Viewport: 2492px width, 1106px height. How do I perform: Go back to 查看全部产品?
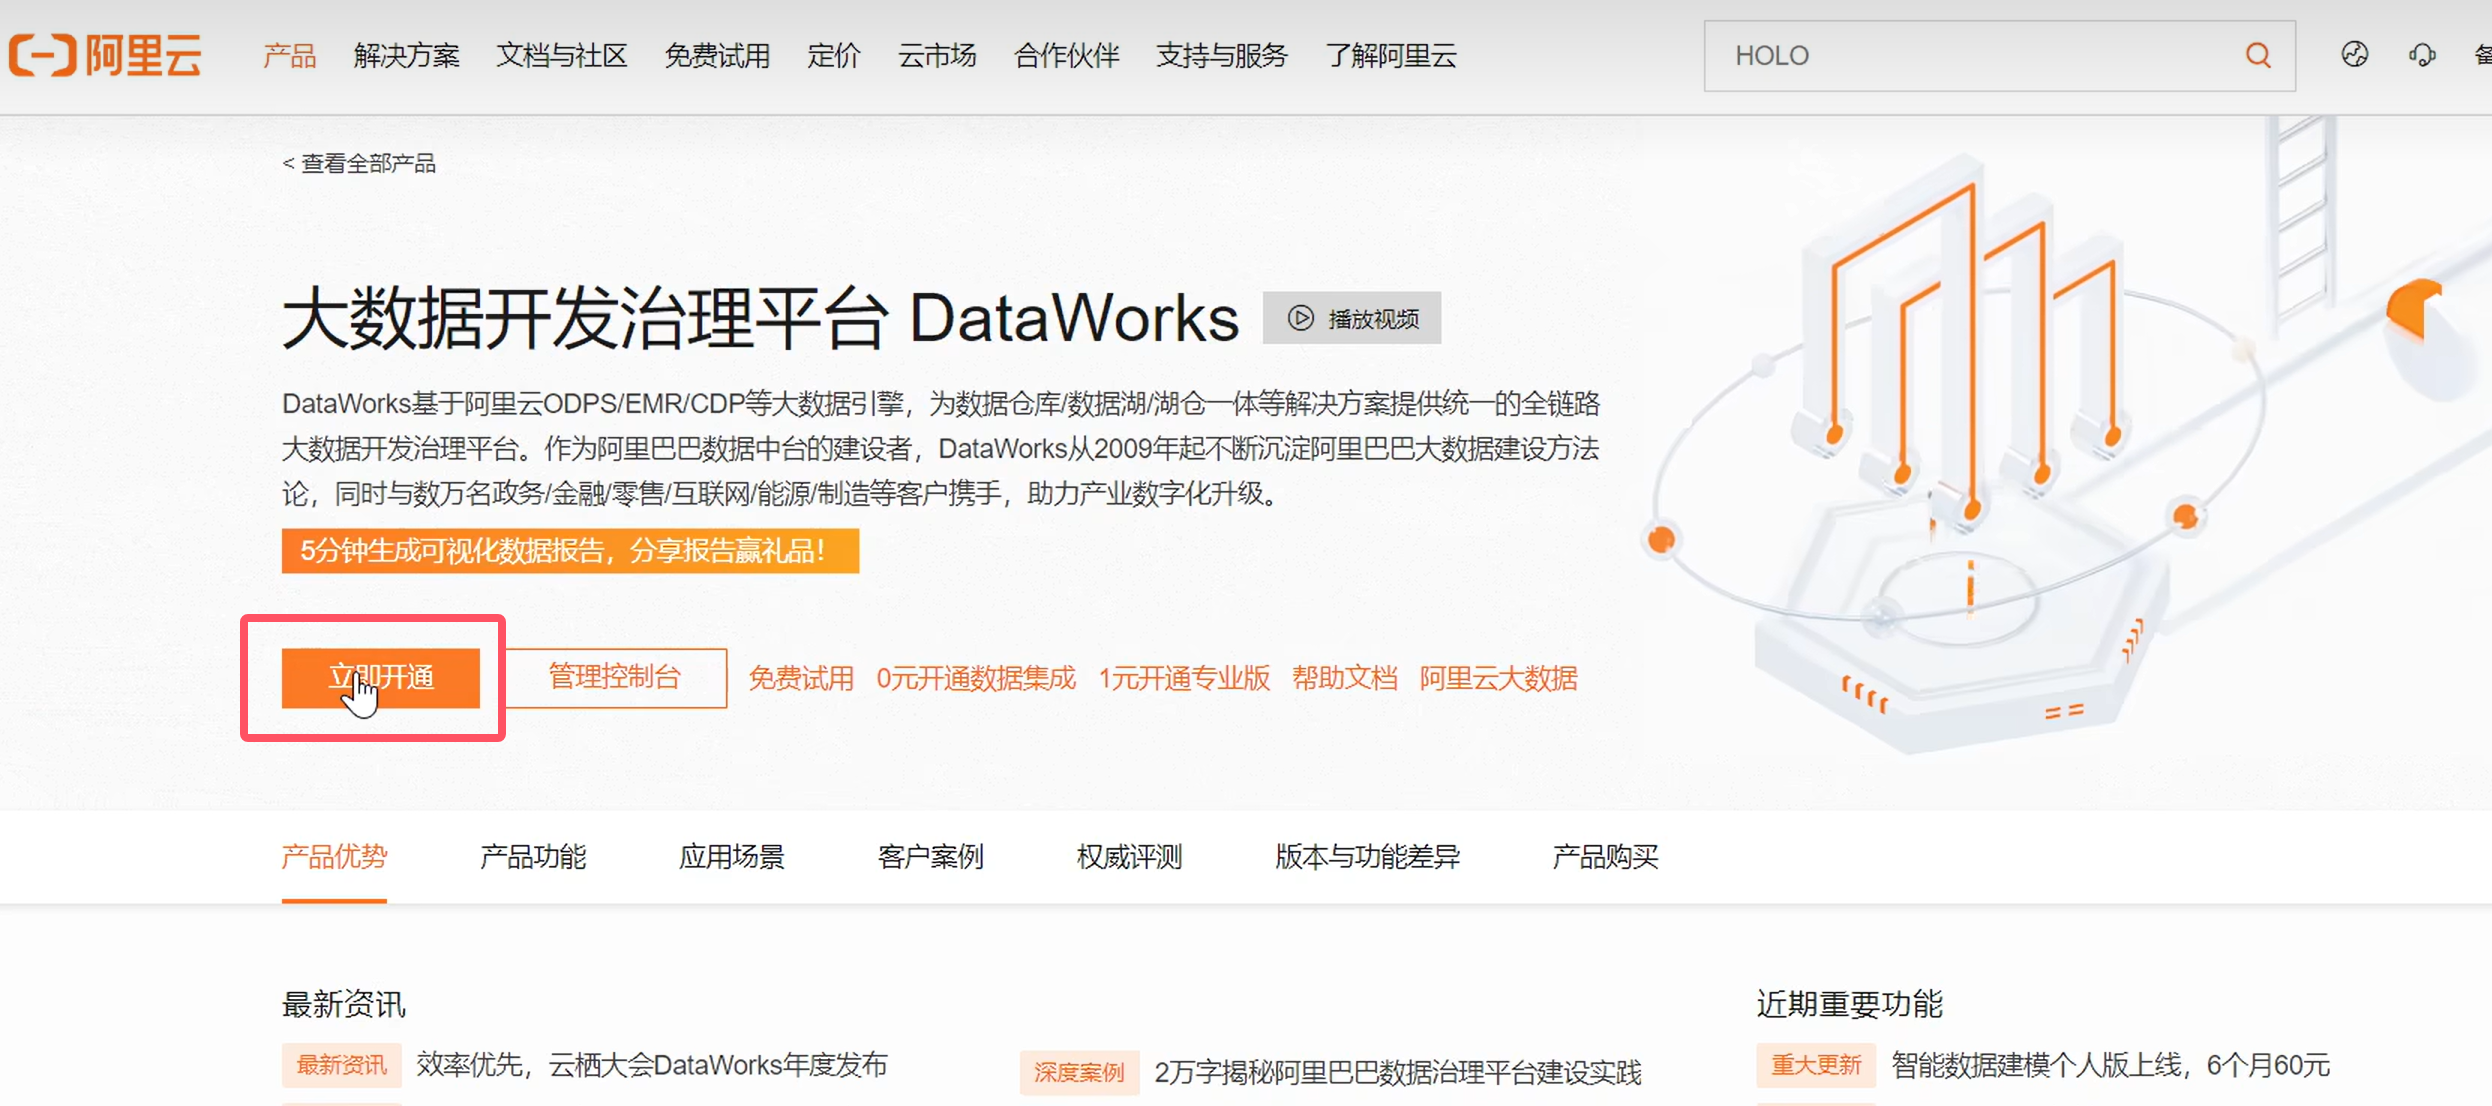pyautogui.click(x=360, y=163)
